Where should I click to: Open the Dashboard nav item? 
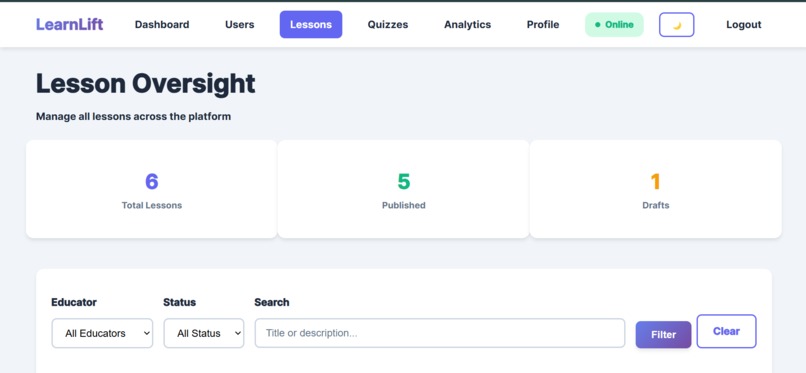tap(162, 25)
